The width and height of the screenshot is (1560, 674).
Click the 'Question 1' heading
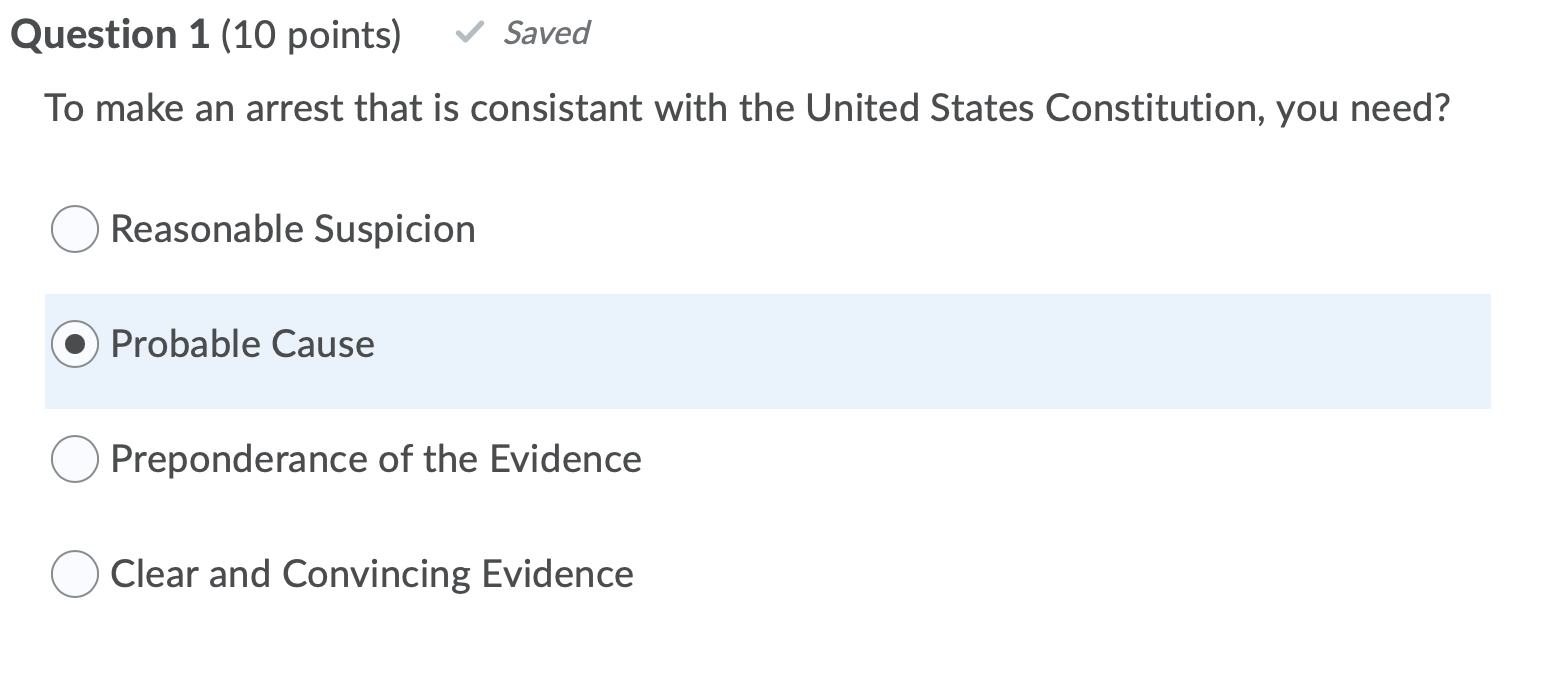[x=110, y=35]
